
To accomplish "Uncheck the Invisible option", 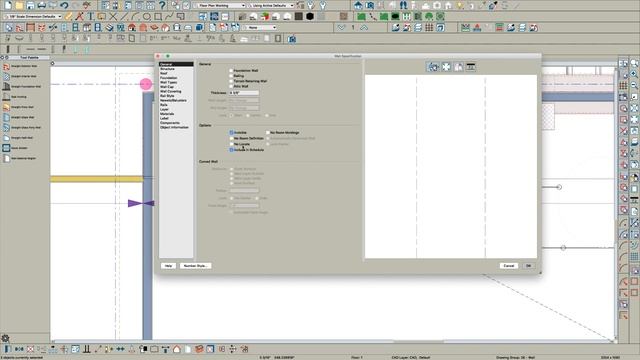I will tap(231, 133).
